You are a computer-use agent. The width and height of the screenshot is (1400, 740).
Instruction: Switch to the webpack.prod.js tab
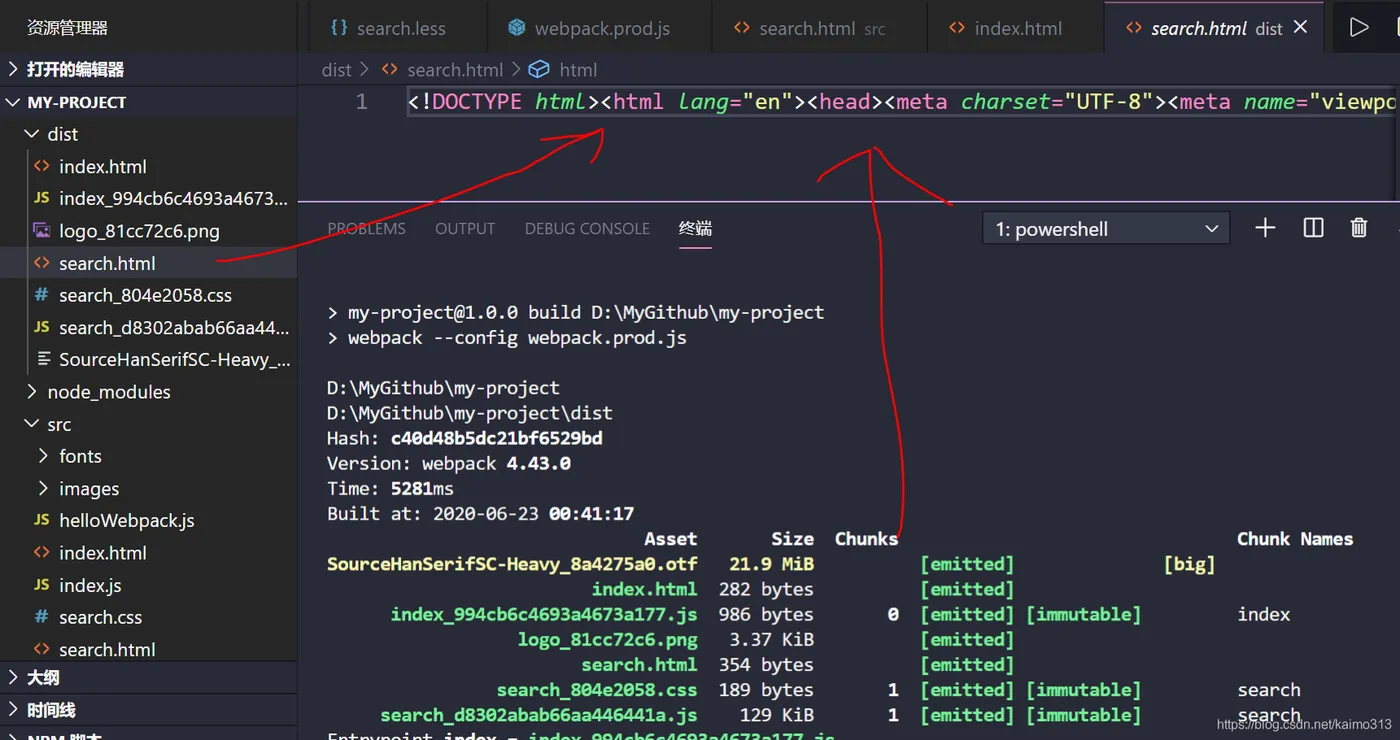(589, 28)
